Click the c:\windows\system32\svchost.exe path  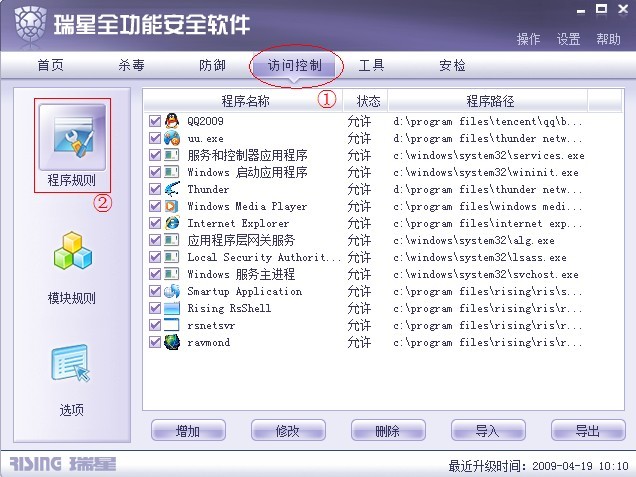point(486,274)
